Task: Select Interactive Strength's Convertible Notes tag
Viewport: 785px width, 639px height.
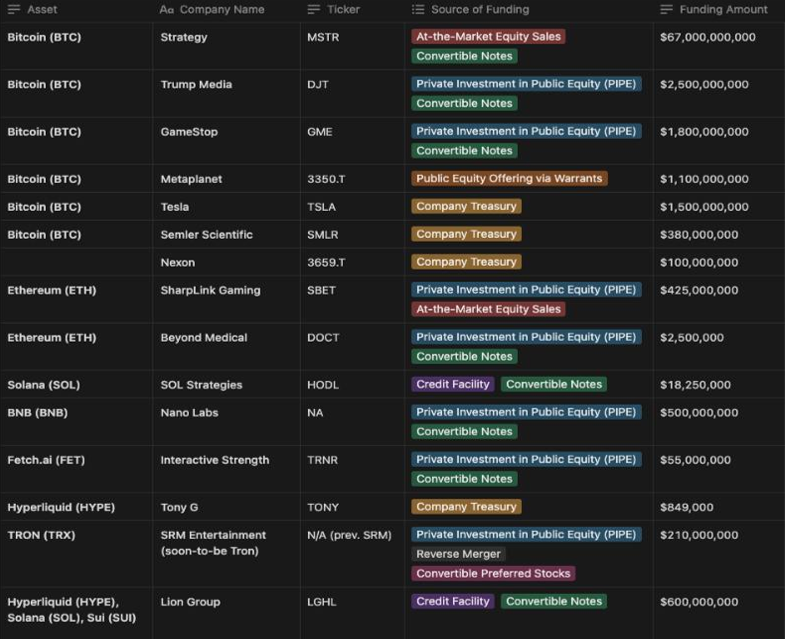Action: [x=464, y=479]
